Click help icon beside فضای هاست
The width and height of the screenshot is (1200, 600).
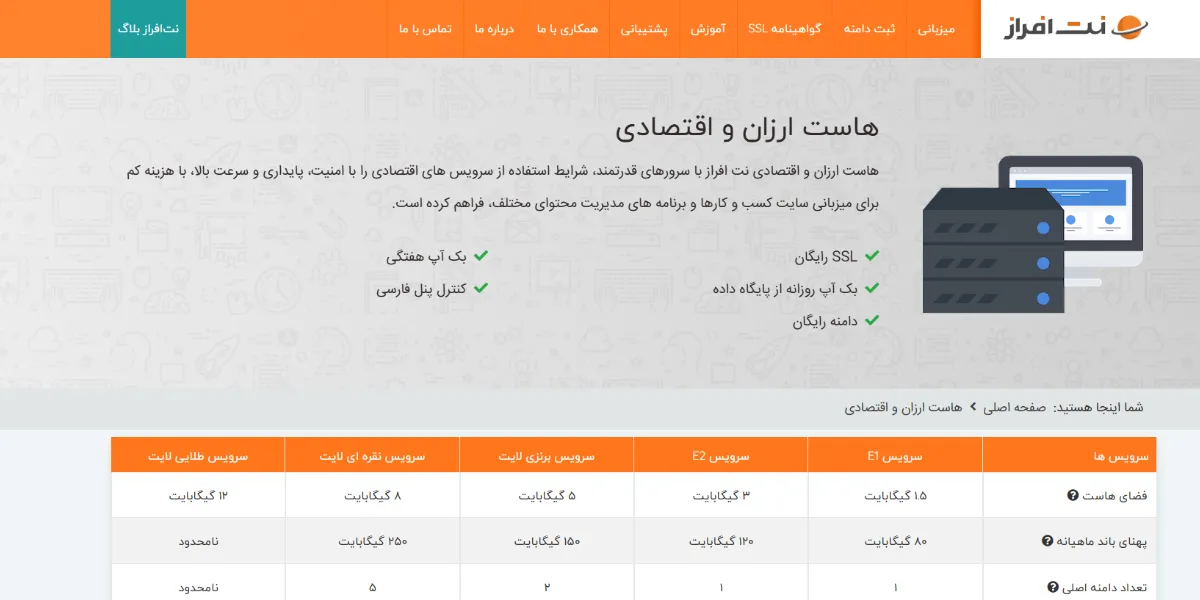(x=1072, y=495)
